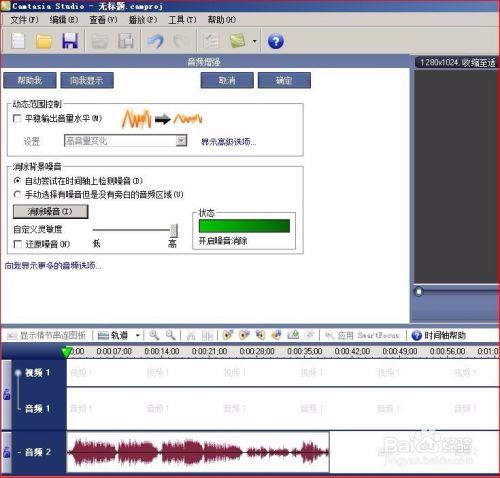Click the 向我显示 button
The height and width of the screenshot is (478, 500).
(x=87, y=80)
